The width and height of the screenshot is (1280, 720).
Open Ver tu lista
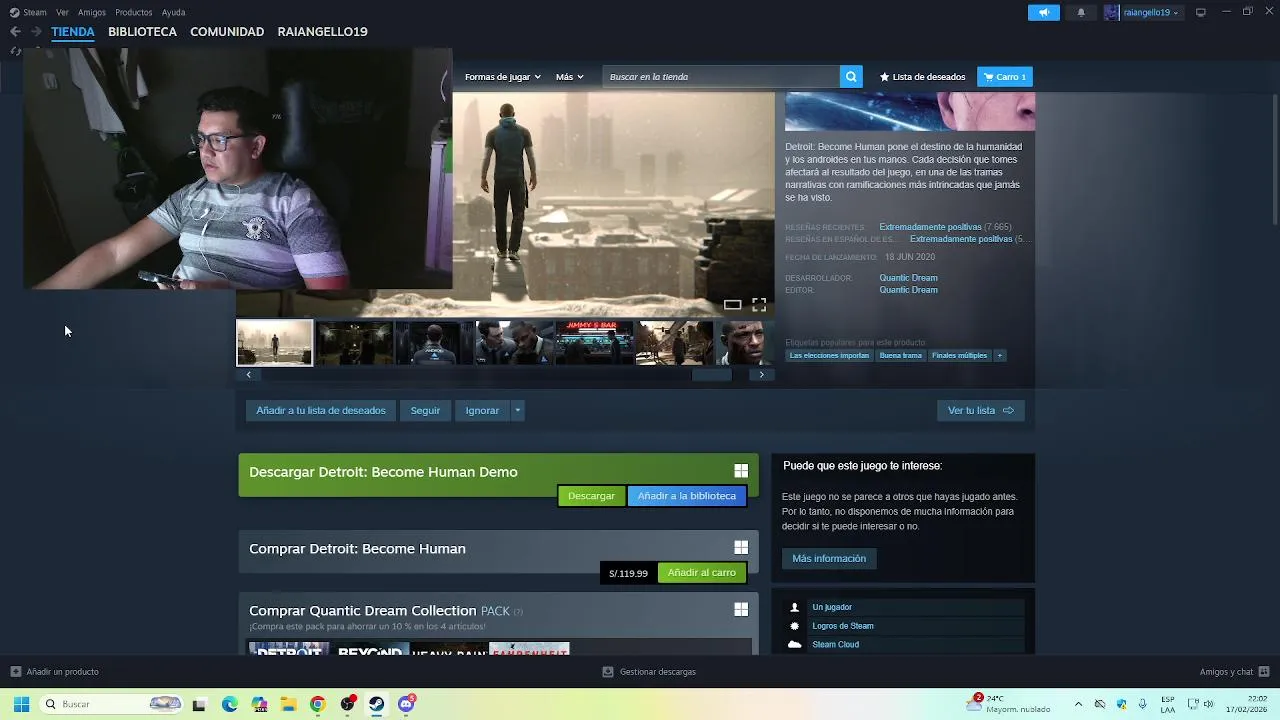[980, 410]
